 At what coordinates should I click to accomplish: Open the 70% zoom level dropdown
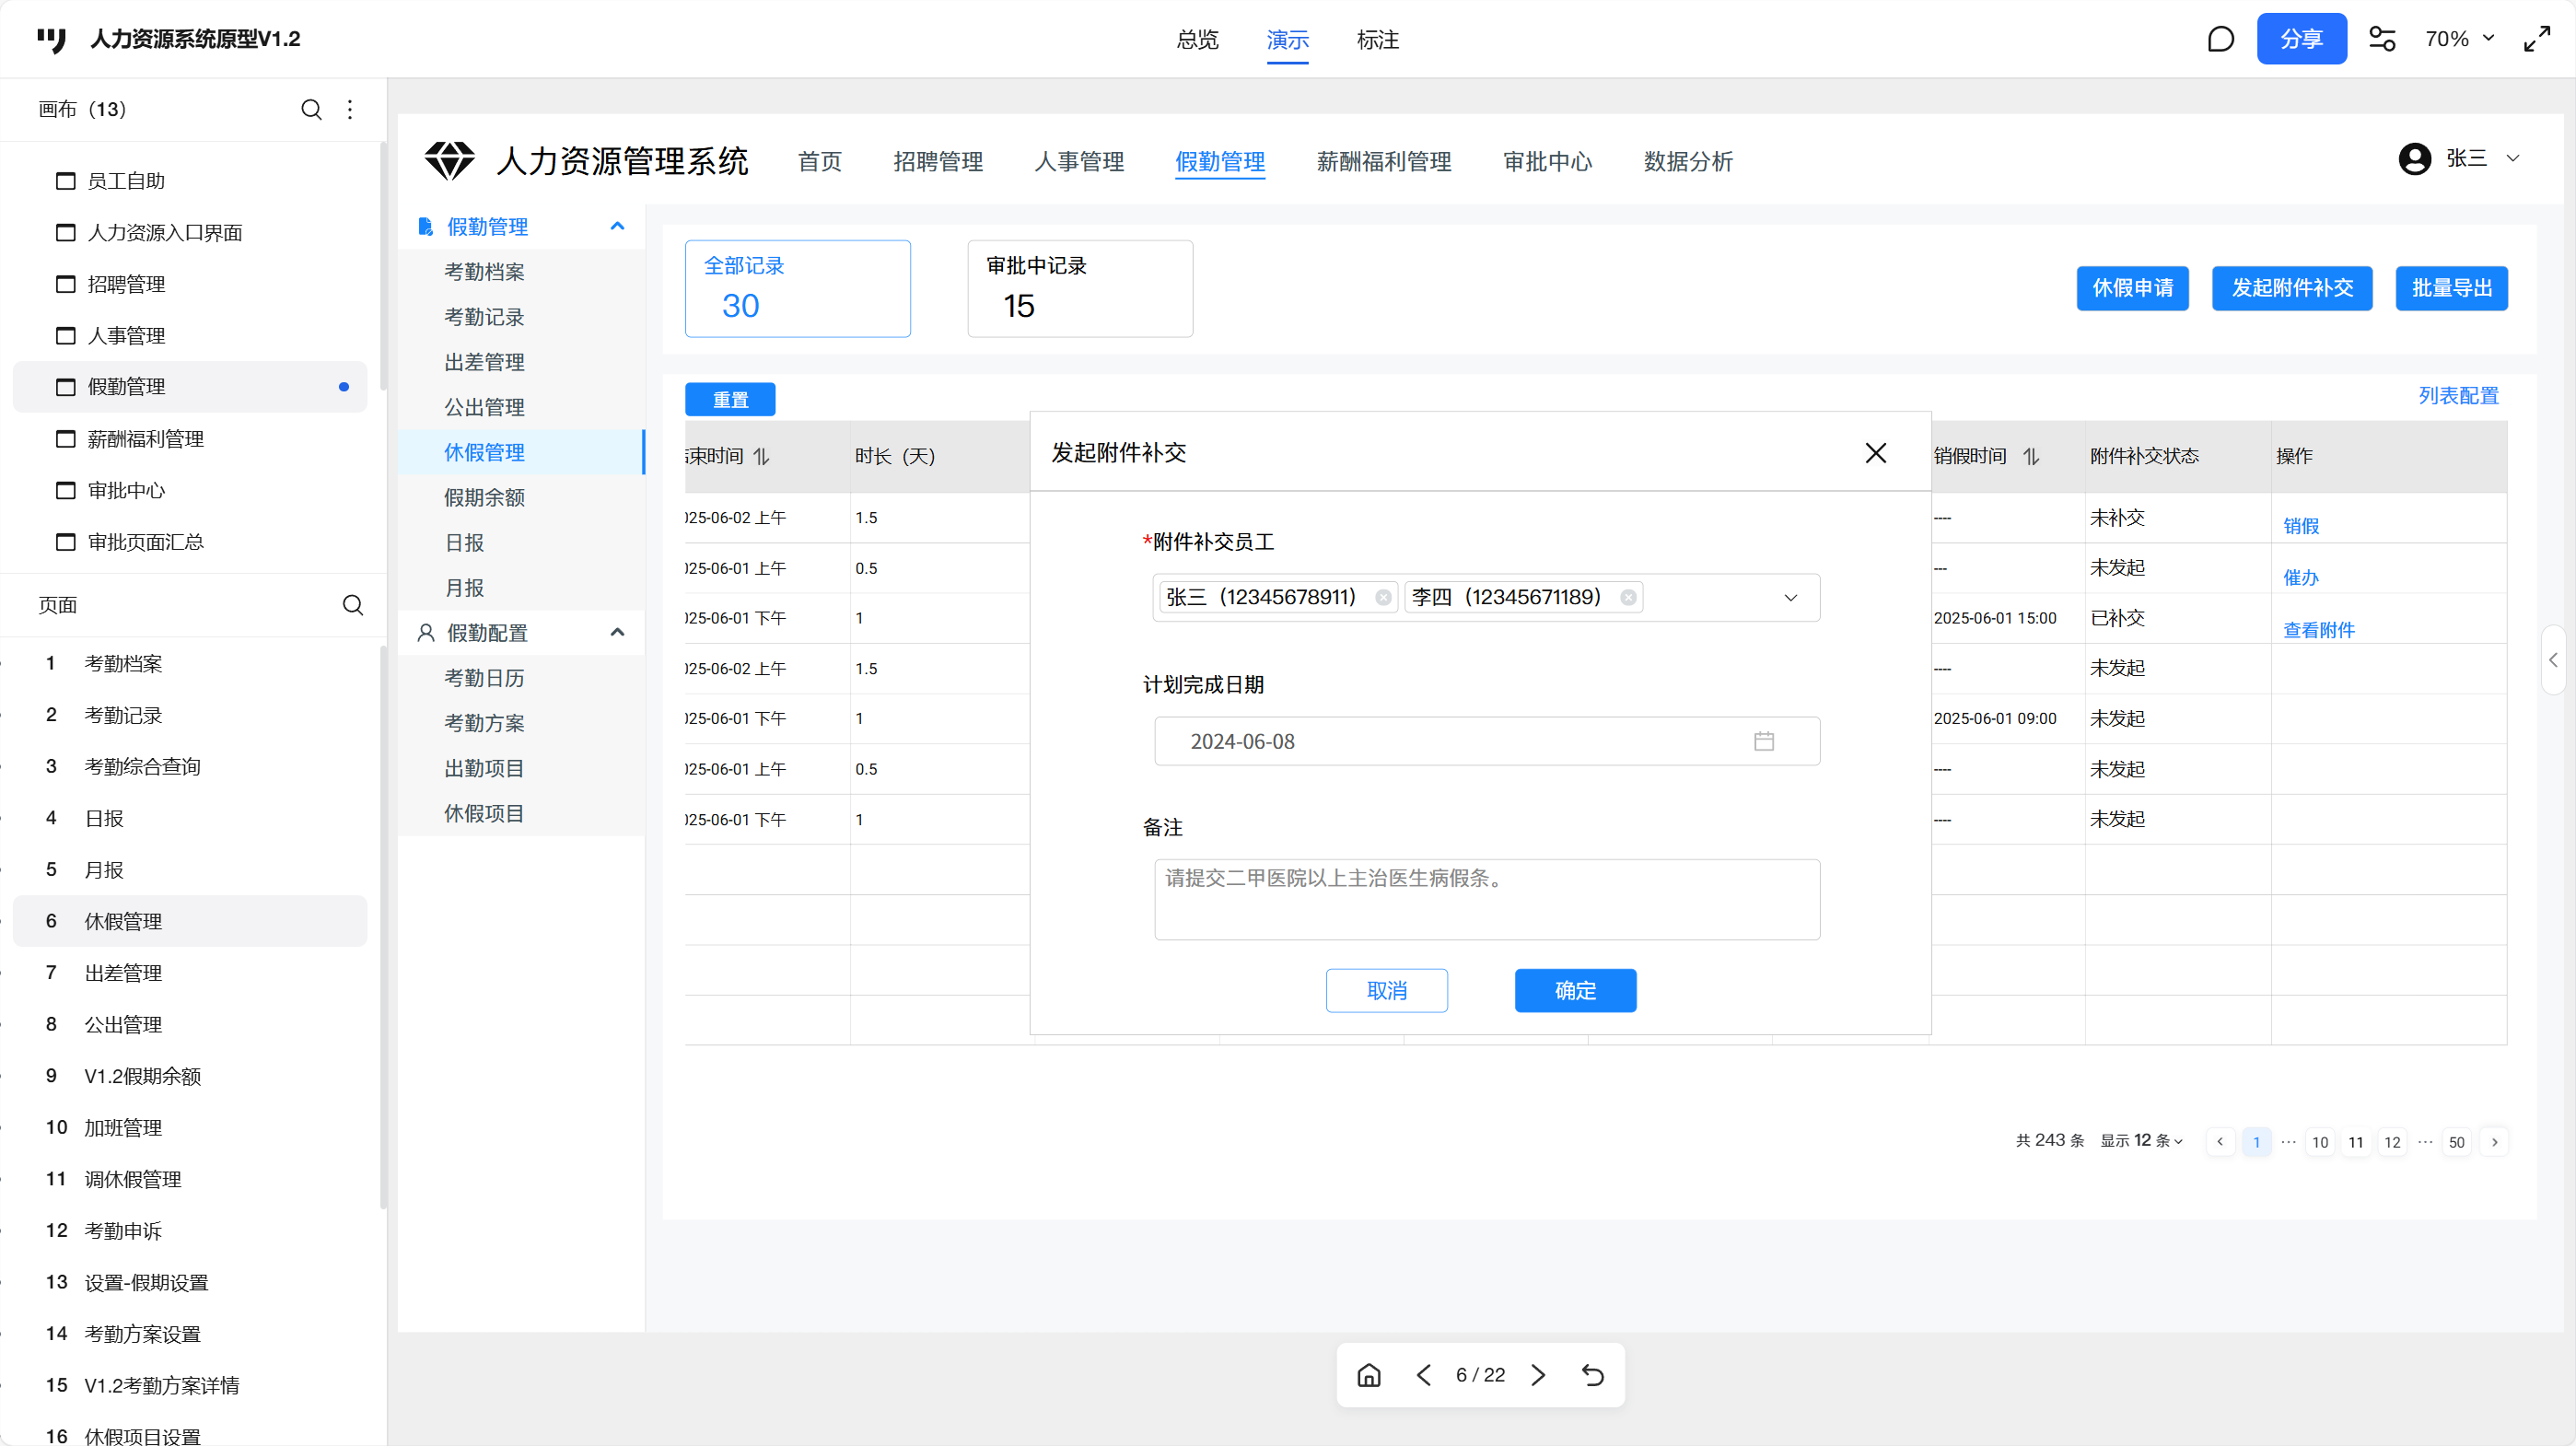tap(2460, 39)
